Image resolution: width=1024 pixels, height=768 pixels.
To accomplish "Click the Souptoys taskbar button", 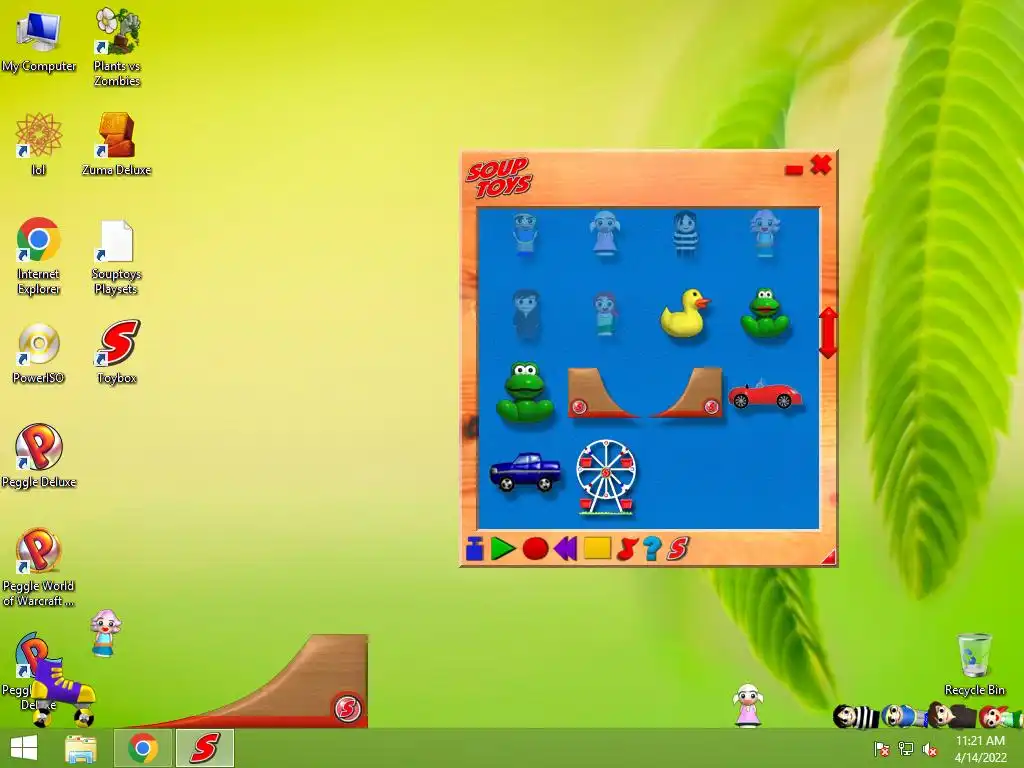I will 204,748.
